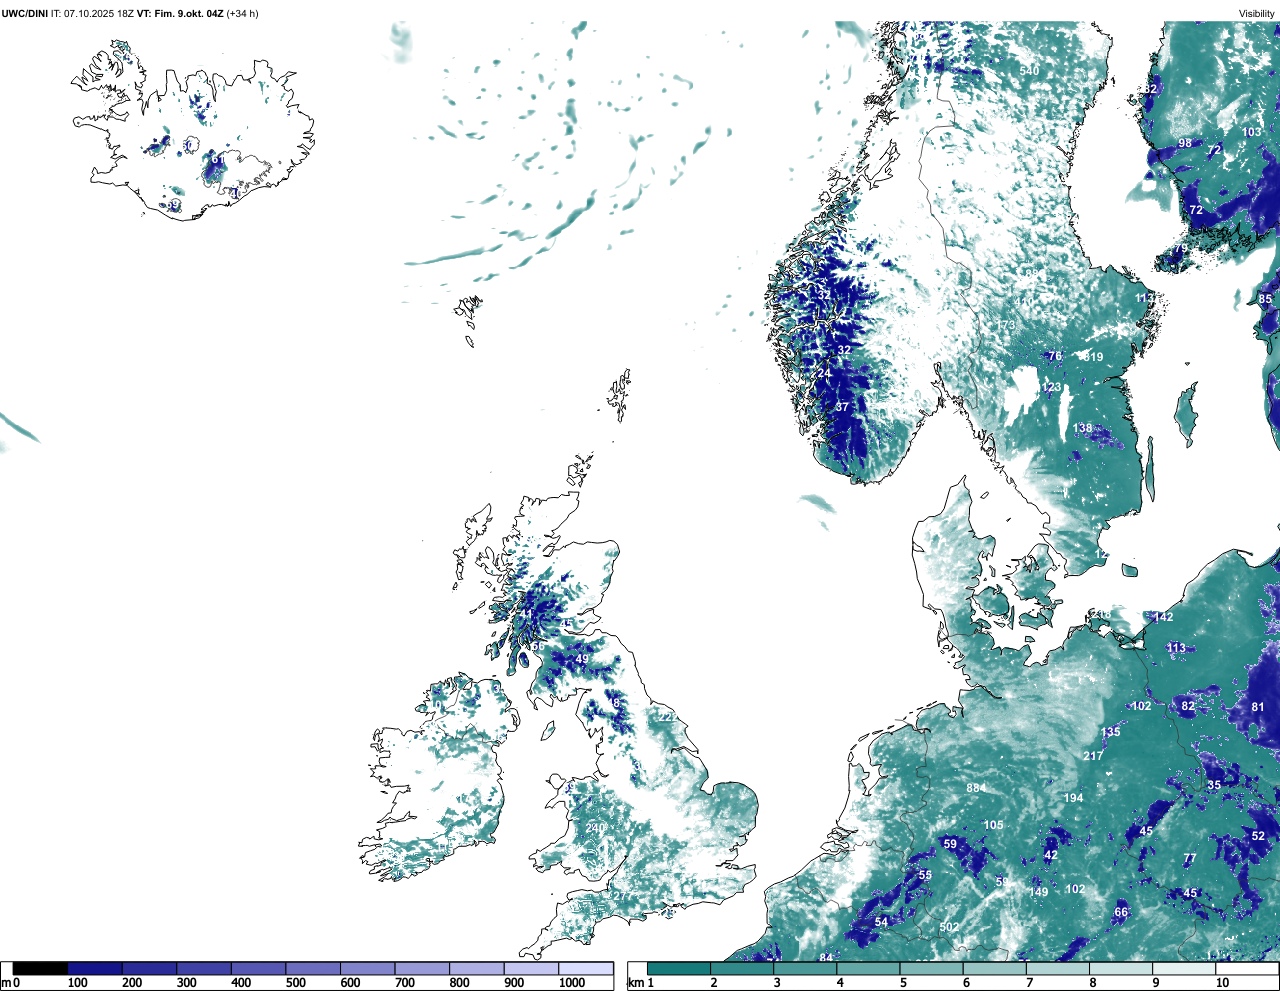Click the 500 m blue legend swatch
The image size is (1280, 991).
tap(313, 968)
